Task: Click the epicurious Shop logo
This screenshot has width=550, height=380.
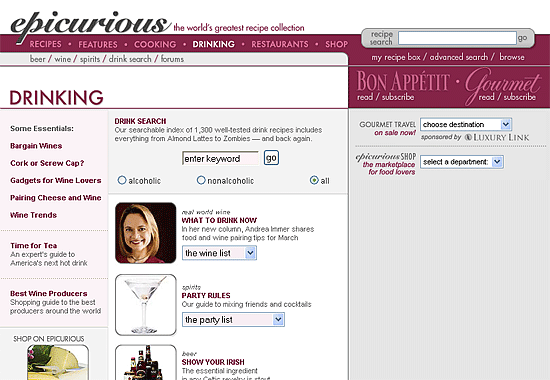Action: click(386, 156)
